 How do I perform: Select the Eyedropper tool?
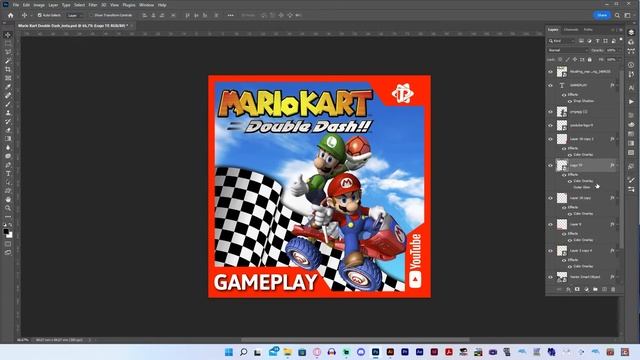point(8,87)
